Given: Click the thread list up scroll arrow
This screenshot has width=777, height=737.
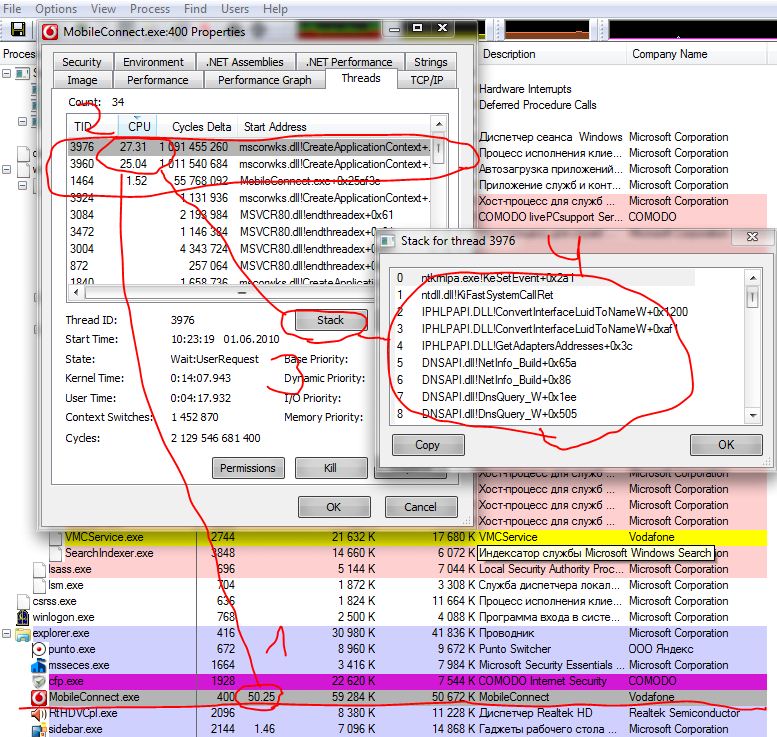Looking at the screenshot, I should click(x=439, y=124).
